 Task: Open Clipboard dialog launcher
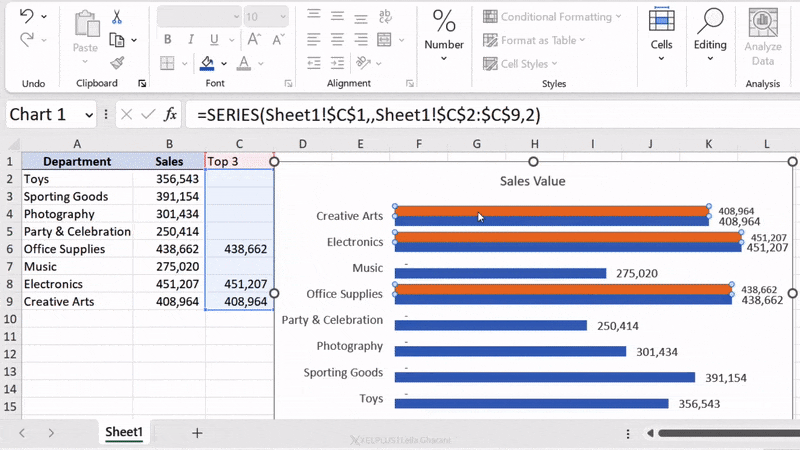142,84
